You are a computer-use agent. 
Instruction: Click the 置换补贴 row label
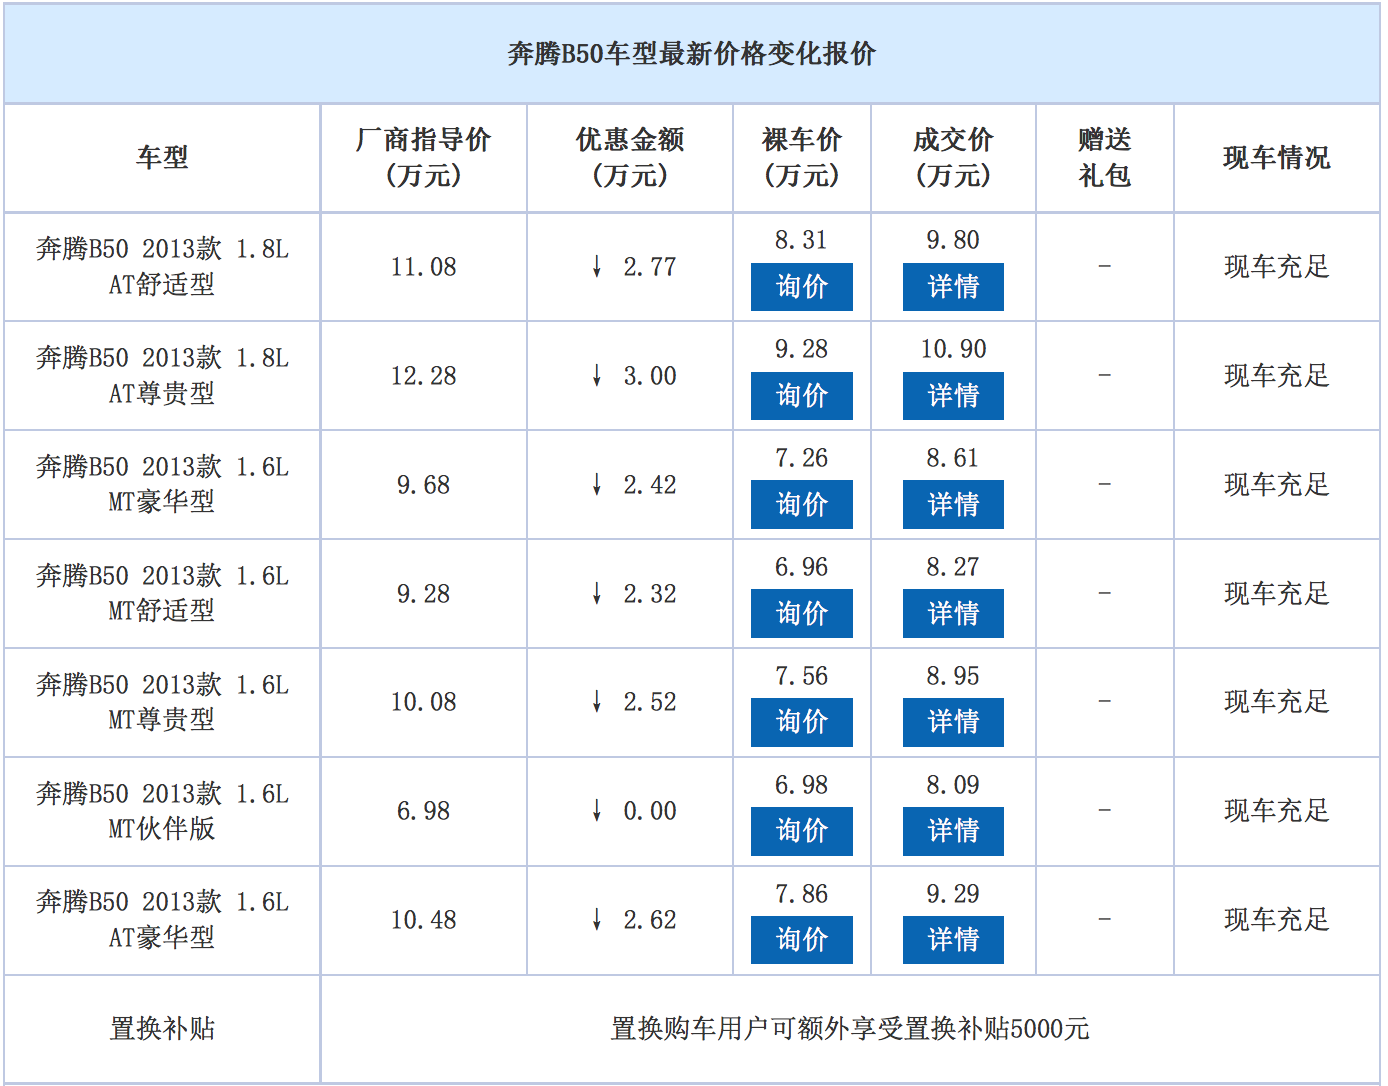coord(162,1029)
